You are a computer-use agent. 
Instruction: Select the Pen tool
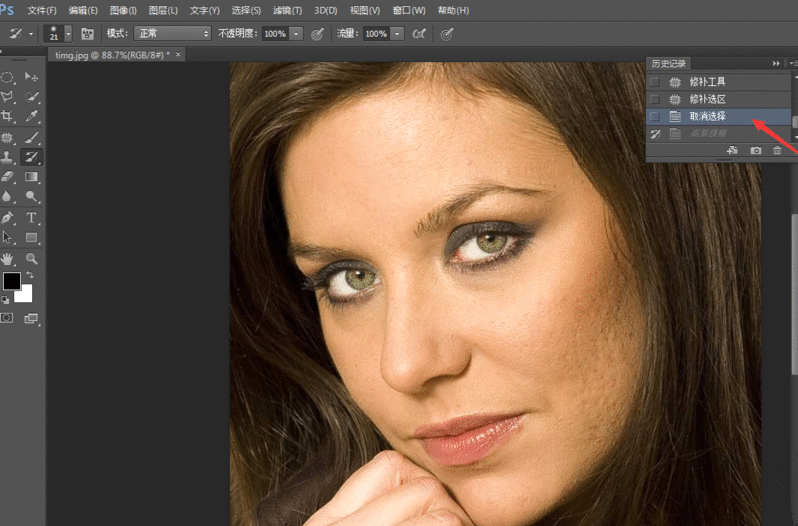8,217
